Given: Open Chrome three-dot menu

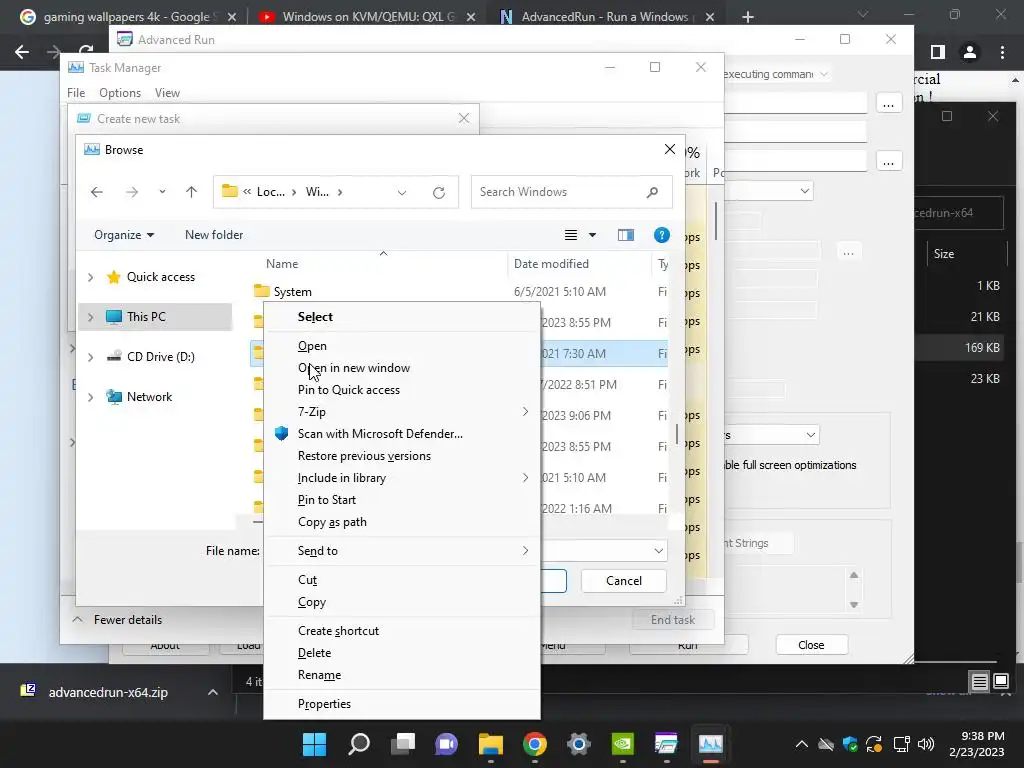Looking at the screenshot, I should pos(1002,52).
